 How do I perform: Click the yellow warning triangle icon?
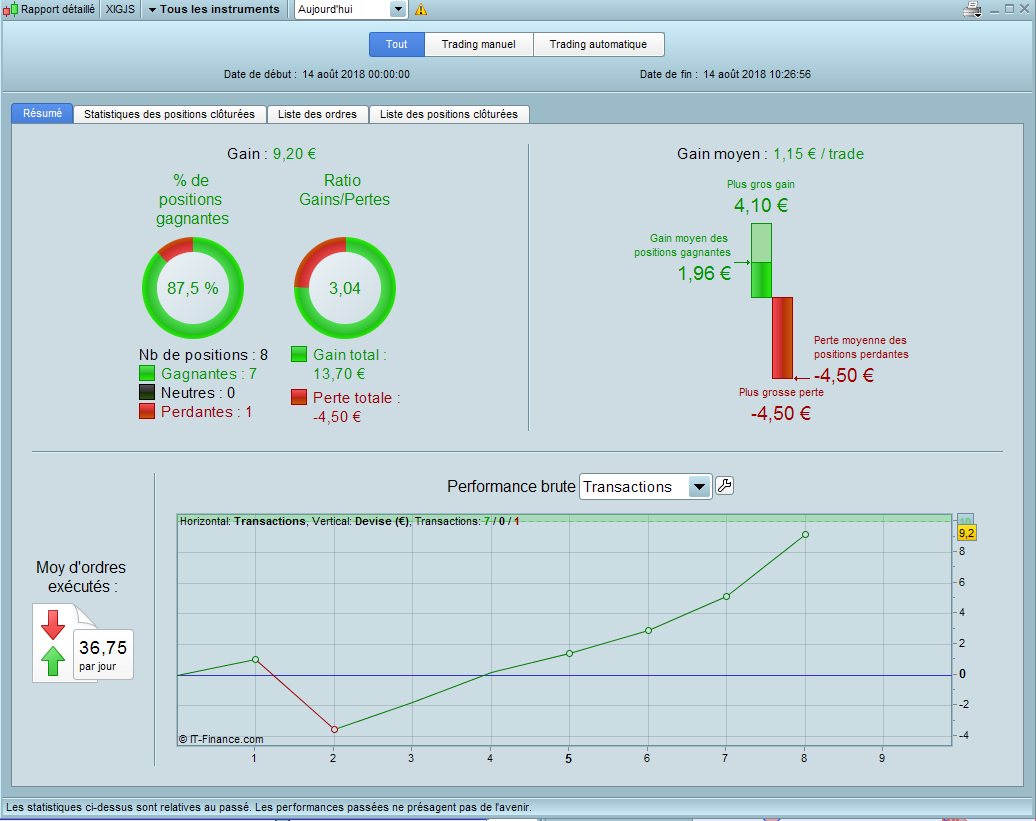(x=420, y=9)
